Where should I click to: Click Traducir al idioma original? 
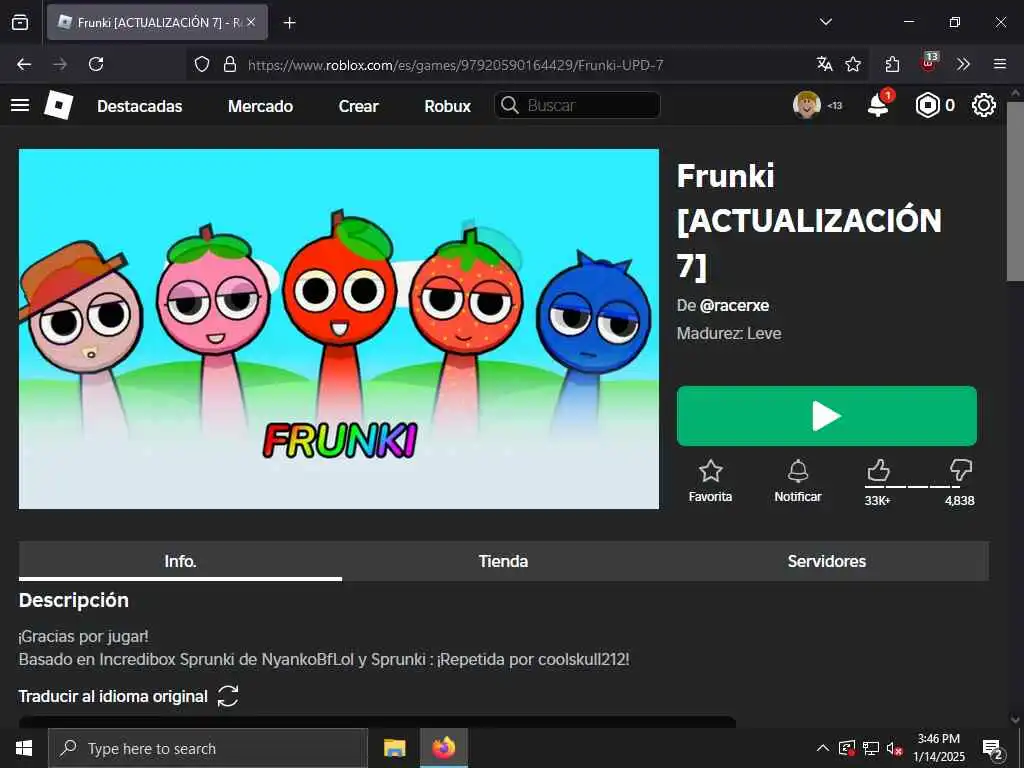[x=113, y=696]
